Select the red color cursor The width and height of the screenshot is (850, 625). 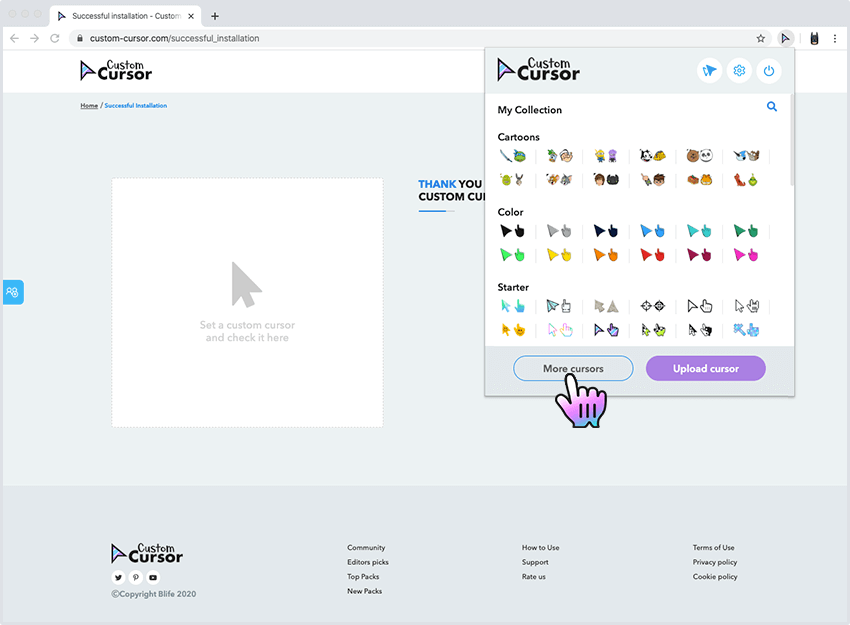click(653, 255)
